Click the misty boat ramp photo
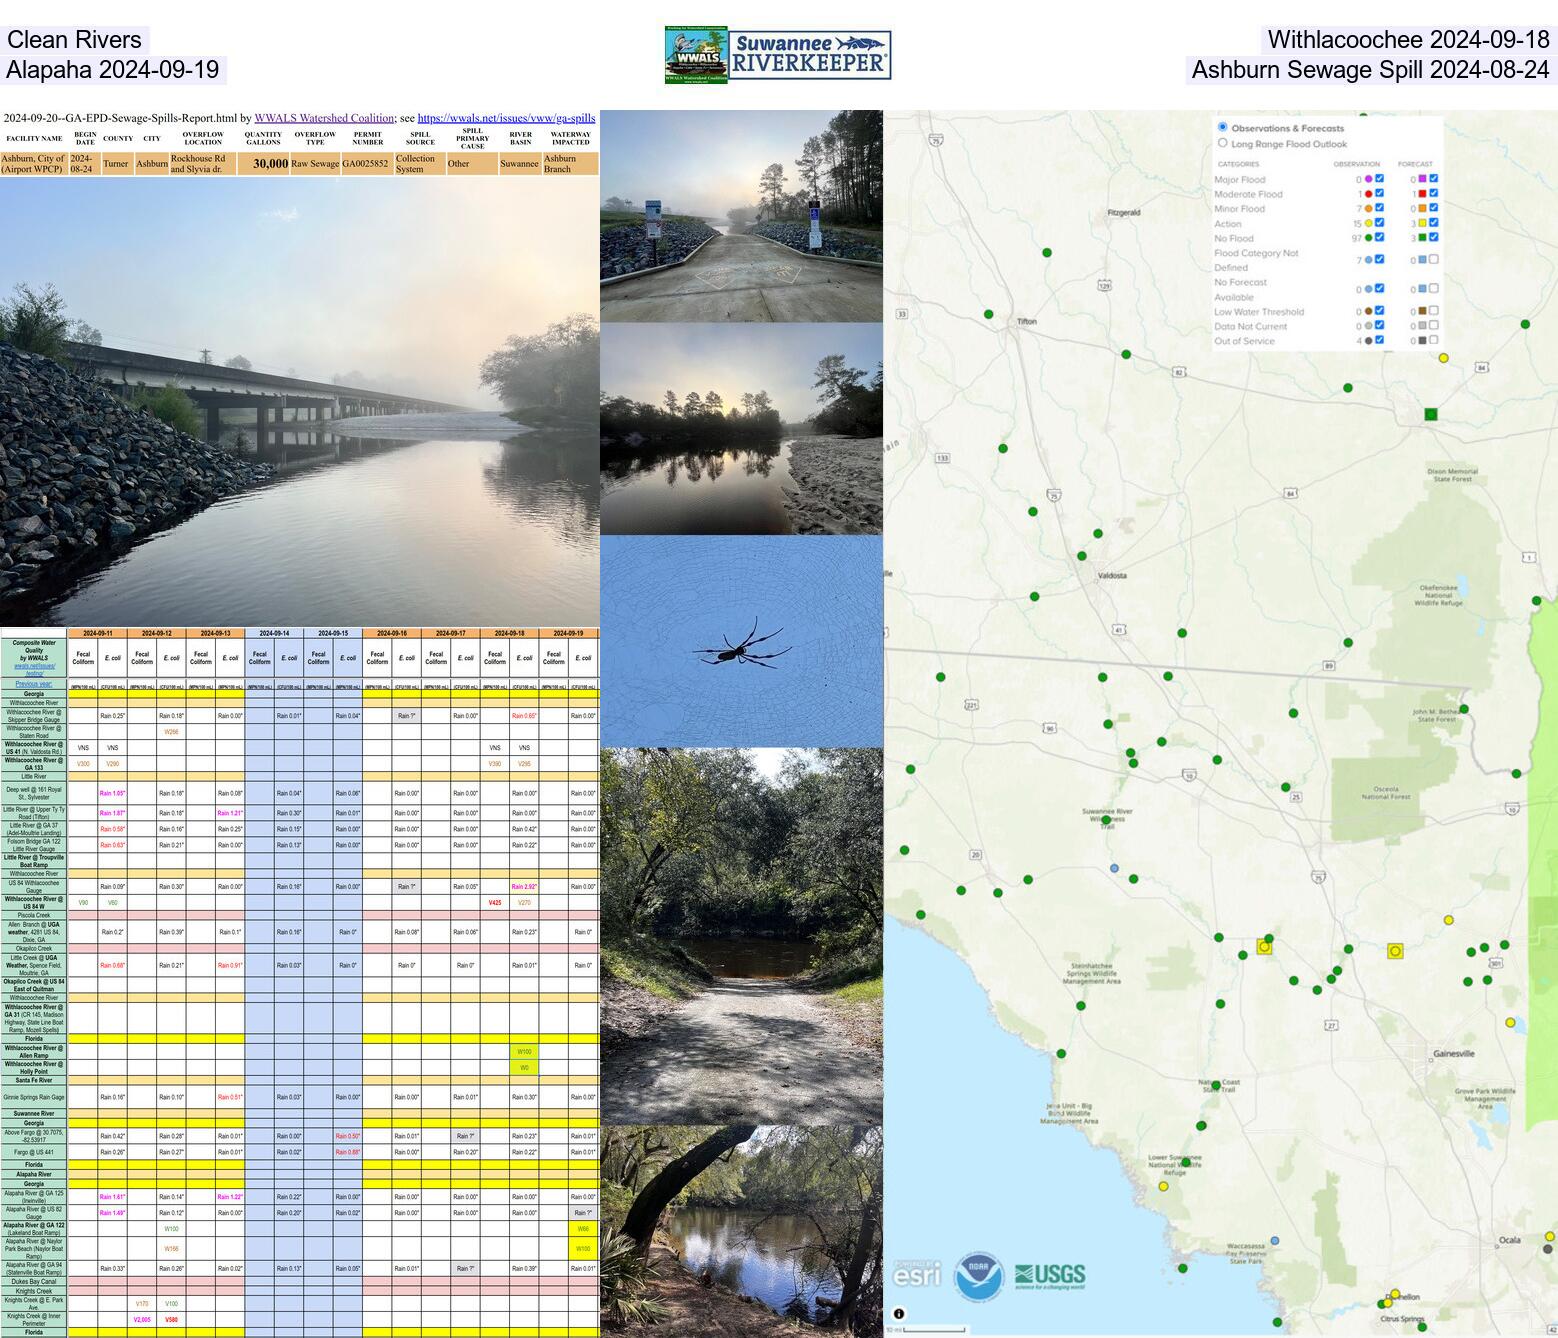The image size is (1558, 1338). [741, 216]
